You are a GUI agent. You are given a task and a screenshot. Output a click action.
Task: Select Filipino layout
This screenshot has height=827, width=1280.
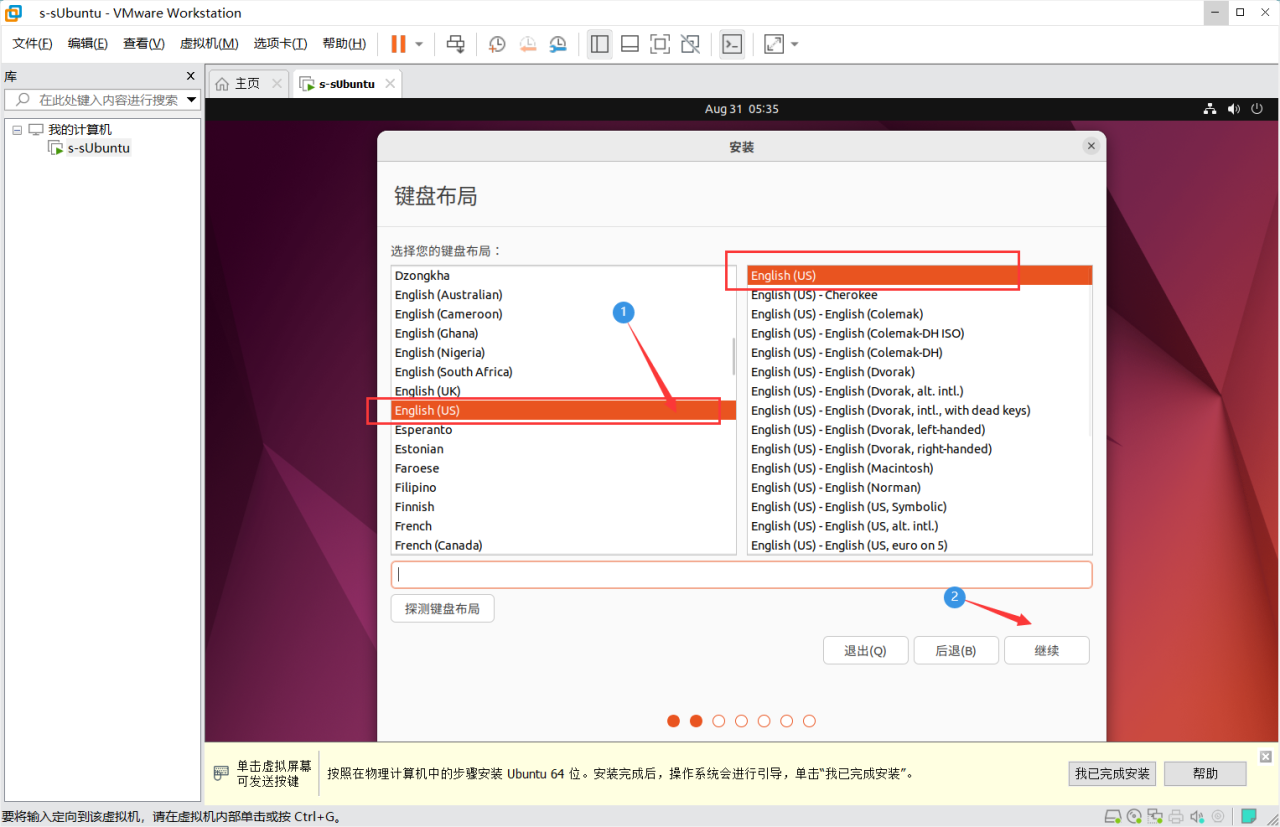(x=563, y=488)
